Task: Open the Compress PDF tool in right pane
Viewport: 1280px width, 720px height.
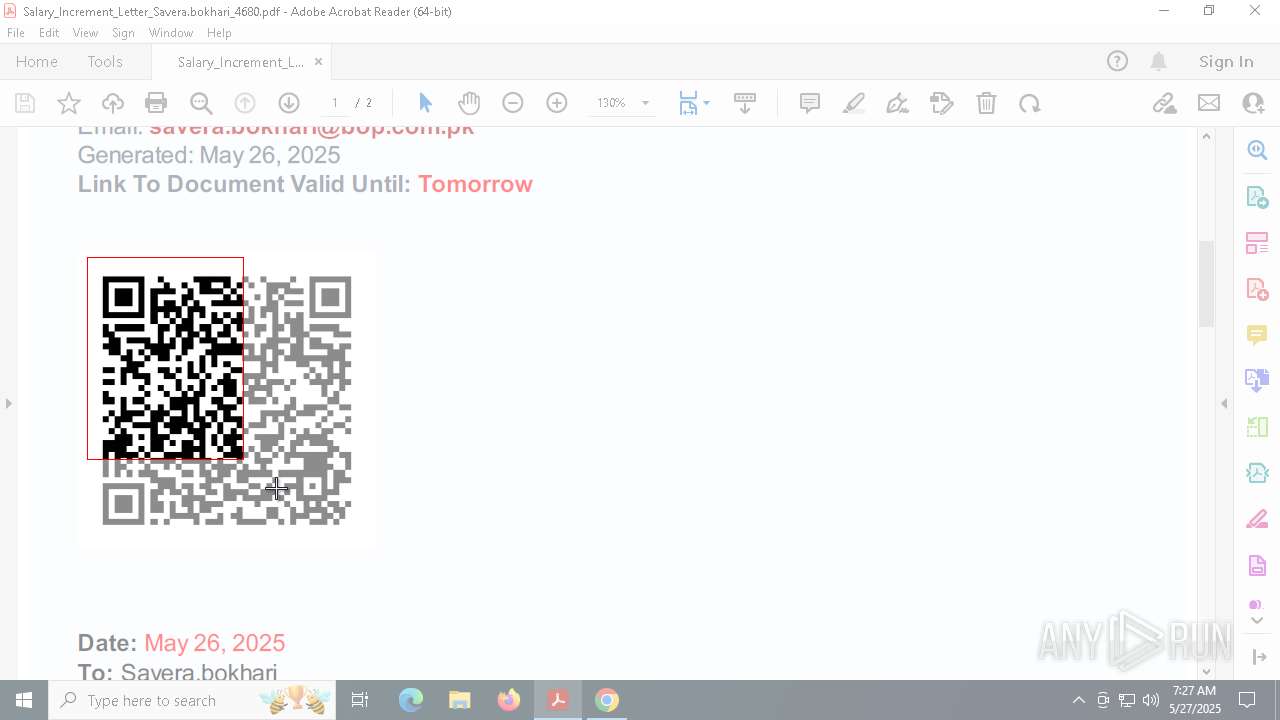Action: 1257,427
